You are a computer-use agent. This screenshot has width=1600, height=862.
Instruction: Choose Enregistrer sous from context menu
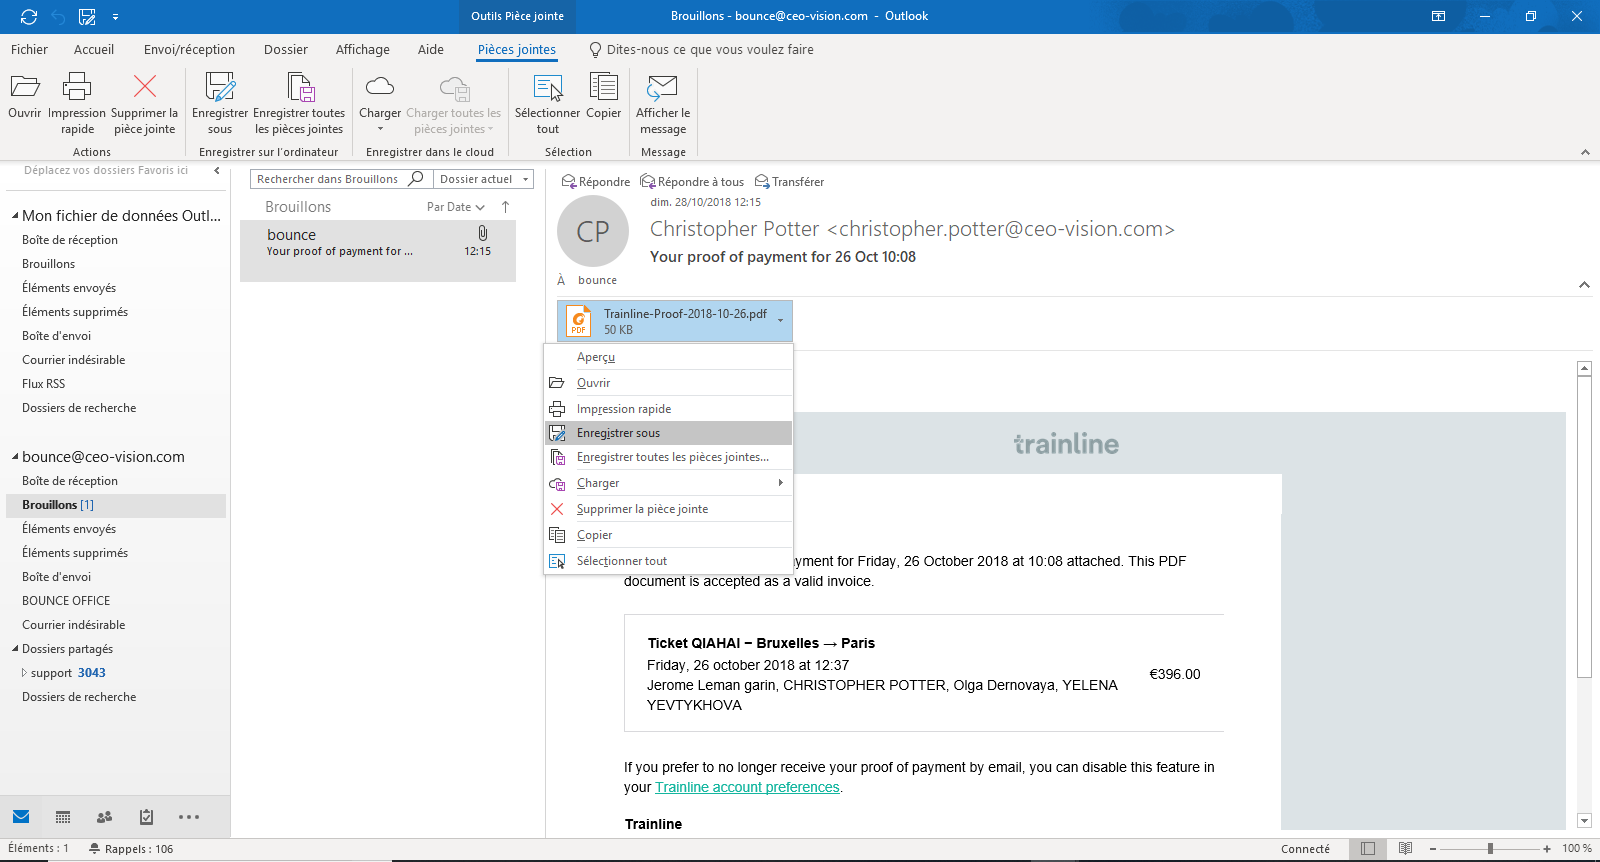click(x=618, y=433)
